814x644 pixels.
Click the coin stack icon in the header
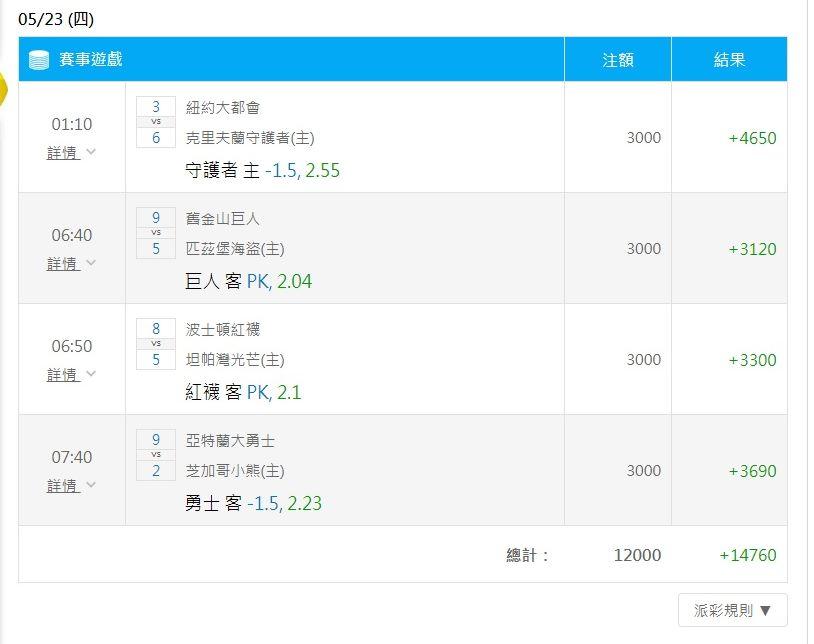point(38,60)
